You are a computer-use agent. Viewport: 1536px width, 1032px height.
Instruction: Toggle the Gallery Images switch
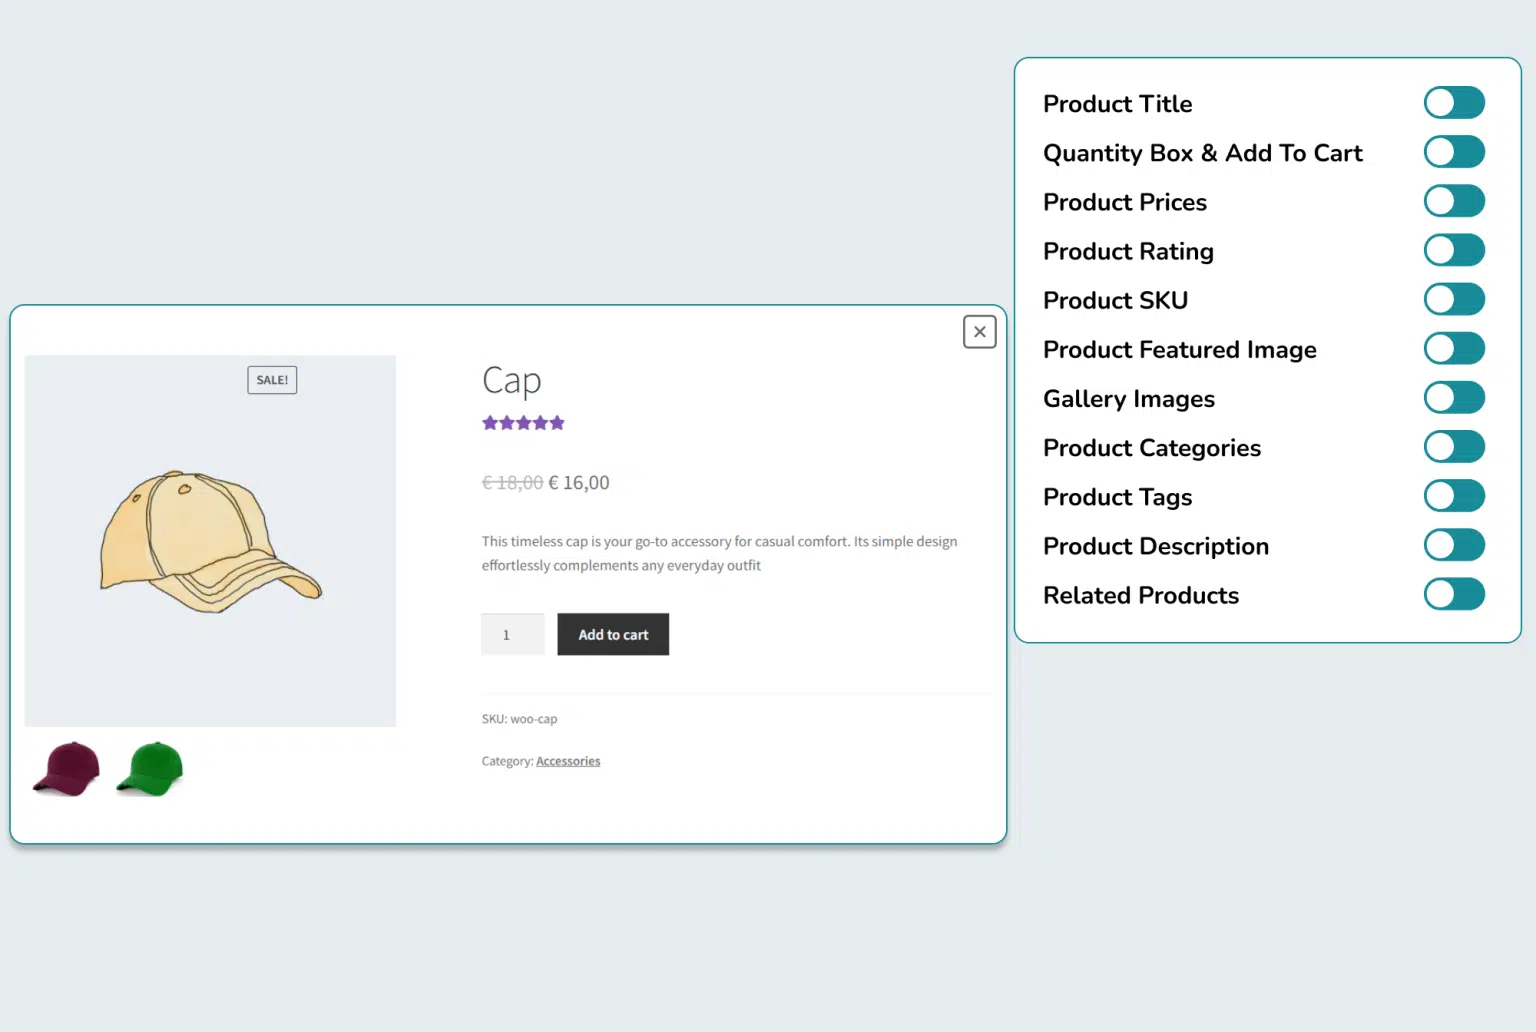[1453, 398]
